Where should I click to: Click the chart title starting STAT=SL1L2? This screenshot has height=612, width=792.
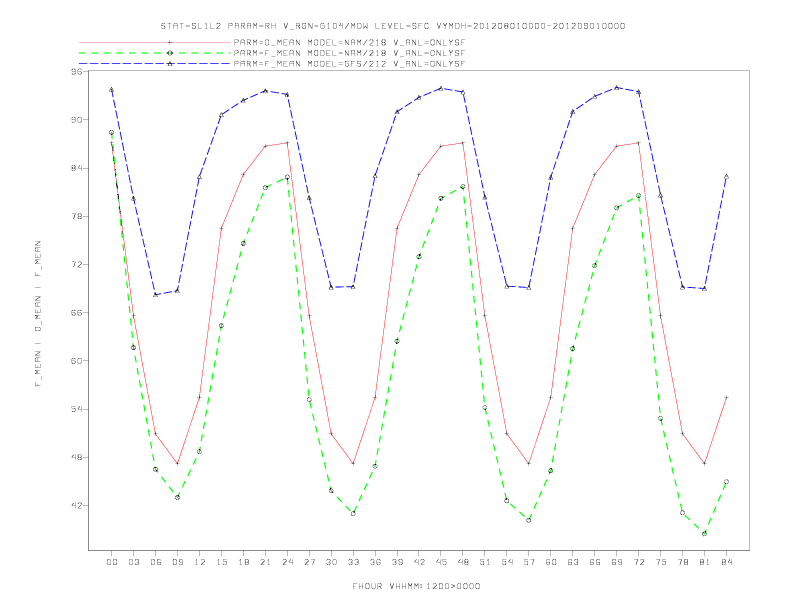click(392, 26)
